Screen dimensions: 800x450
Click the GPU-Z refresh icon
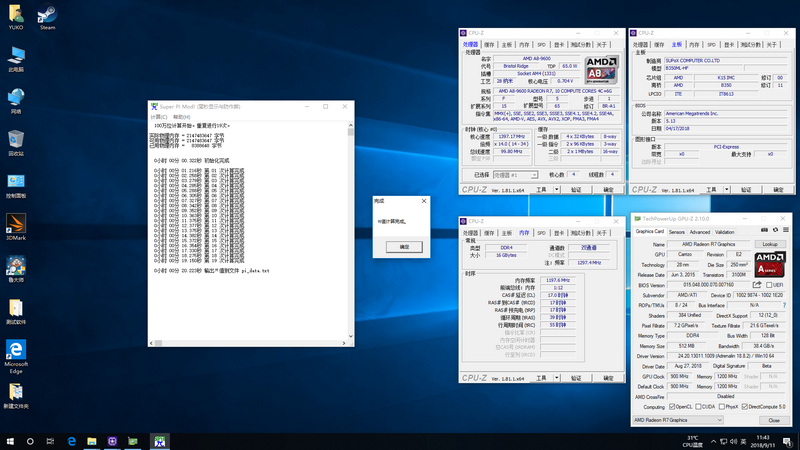coord(776,231)
